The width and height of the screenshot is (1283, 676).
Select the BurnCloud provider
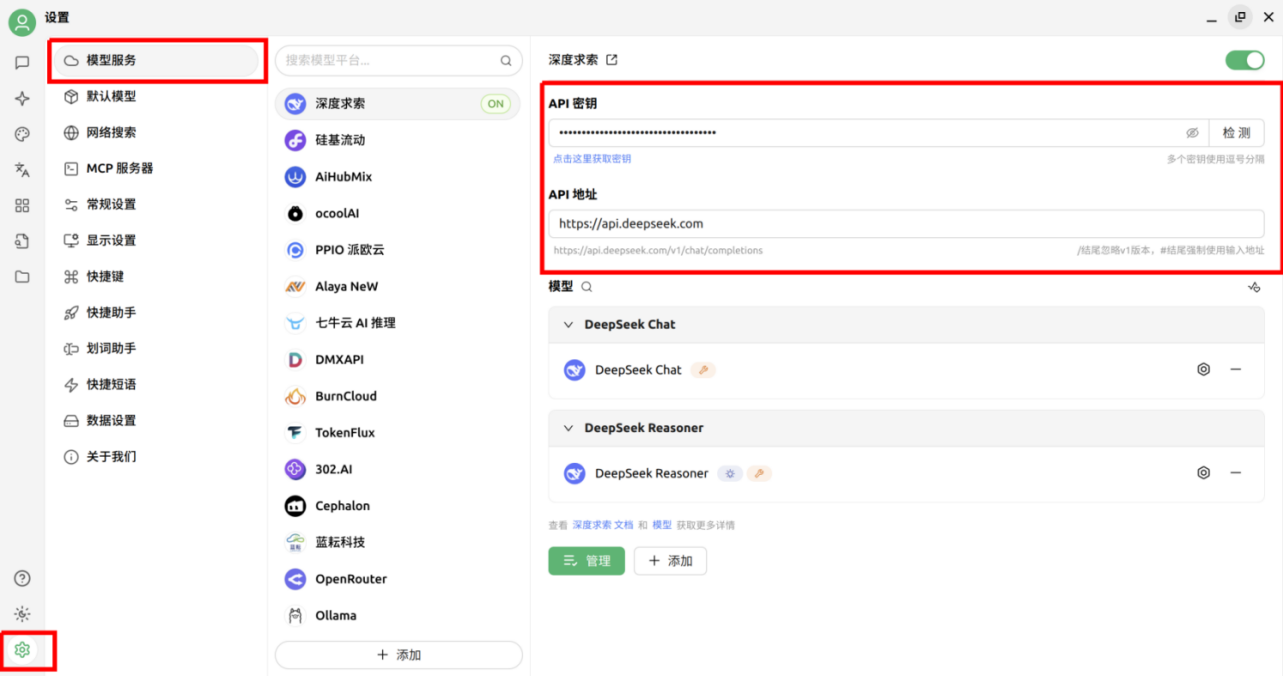398,396
